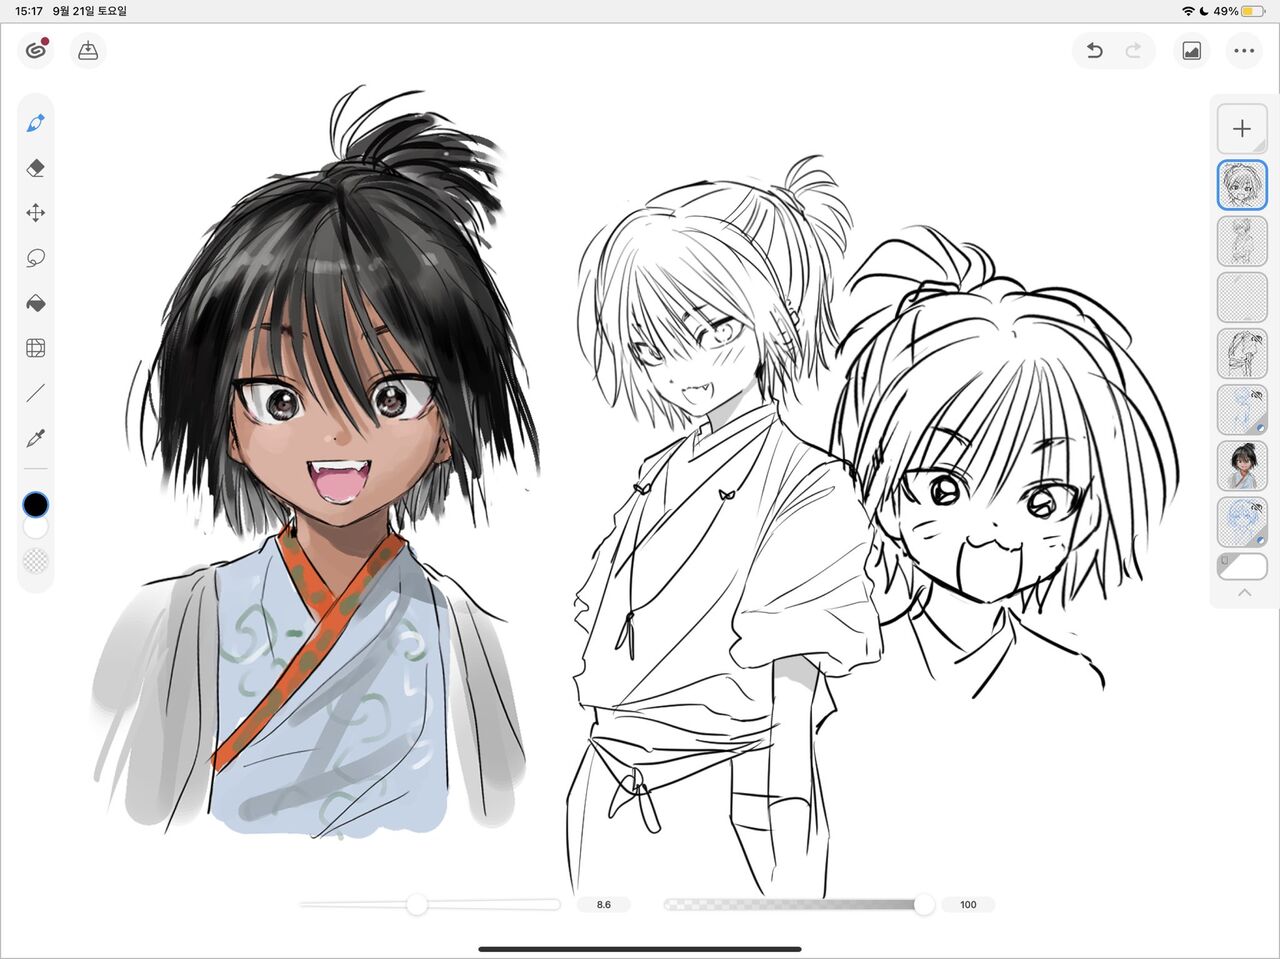This screenshot has width=1280, height=959.
Task: Select the Pen brush tool
Action: click(36, 123)
